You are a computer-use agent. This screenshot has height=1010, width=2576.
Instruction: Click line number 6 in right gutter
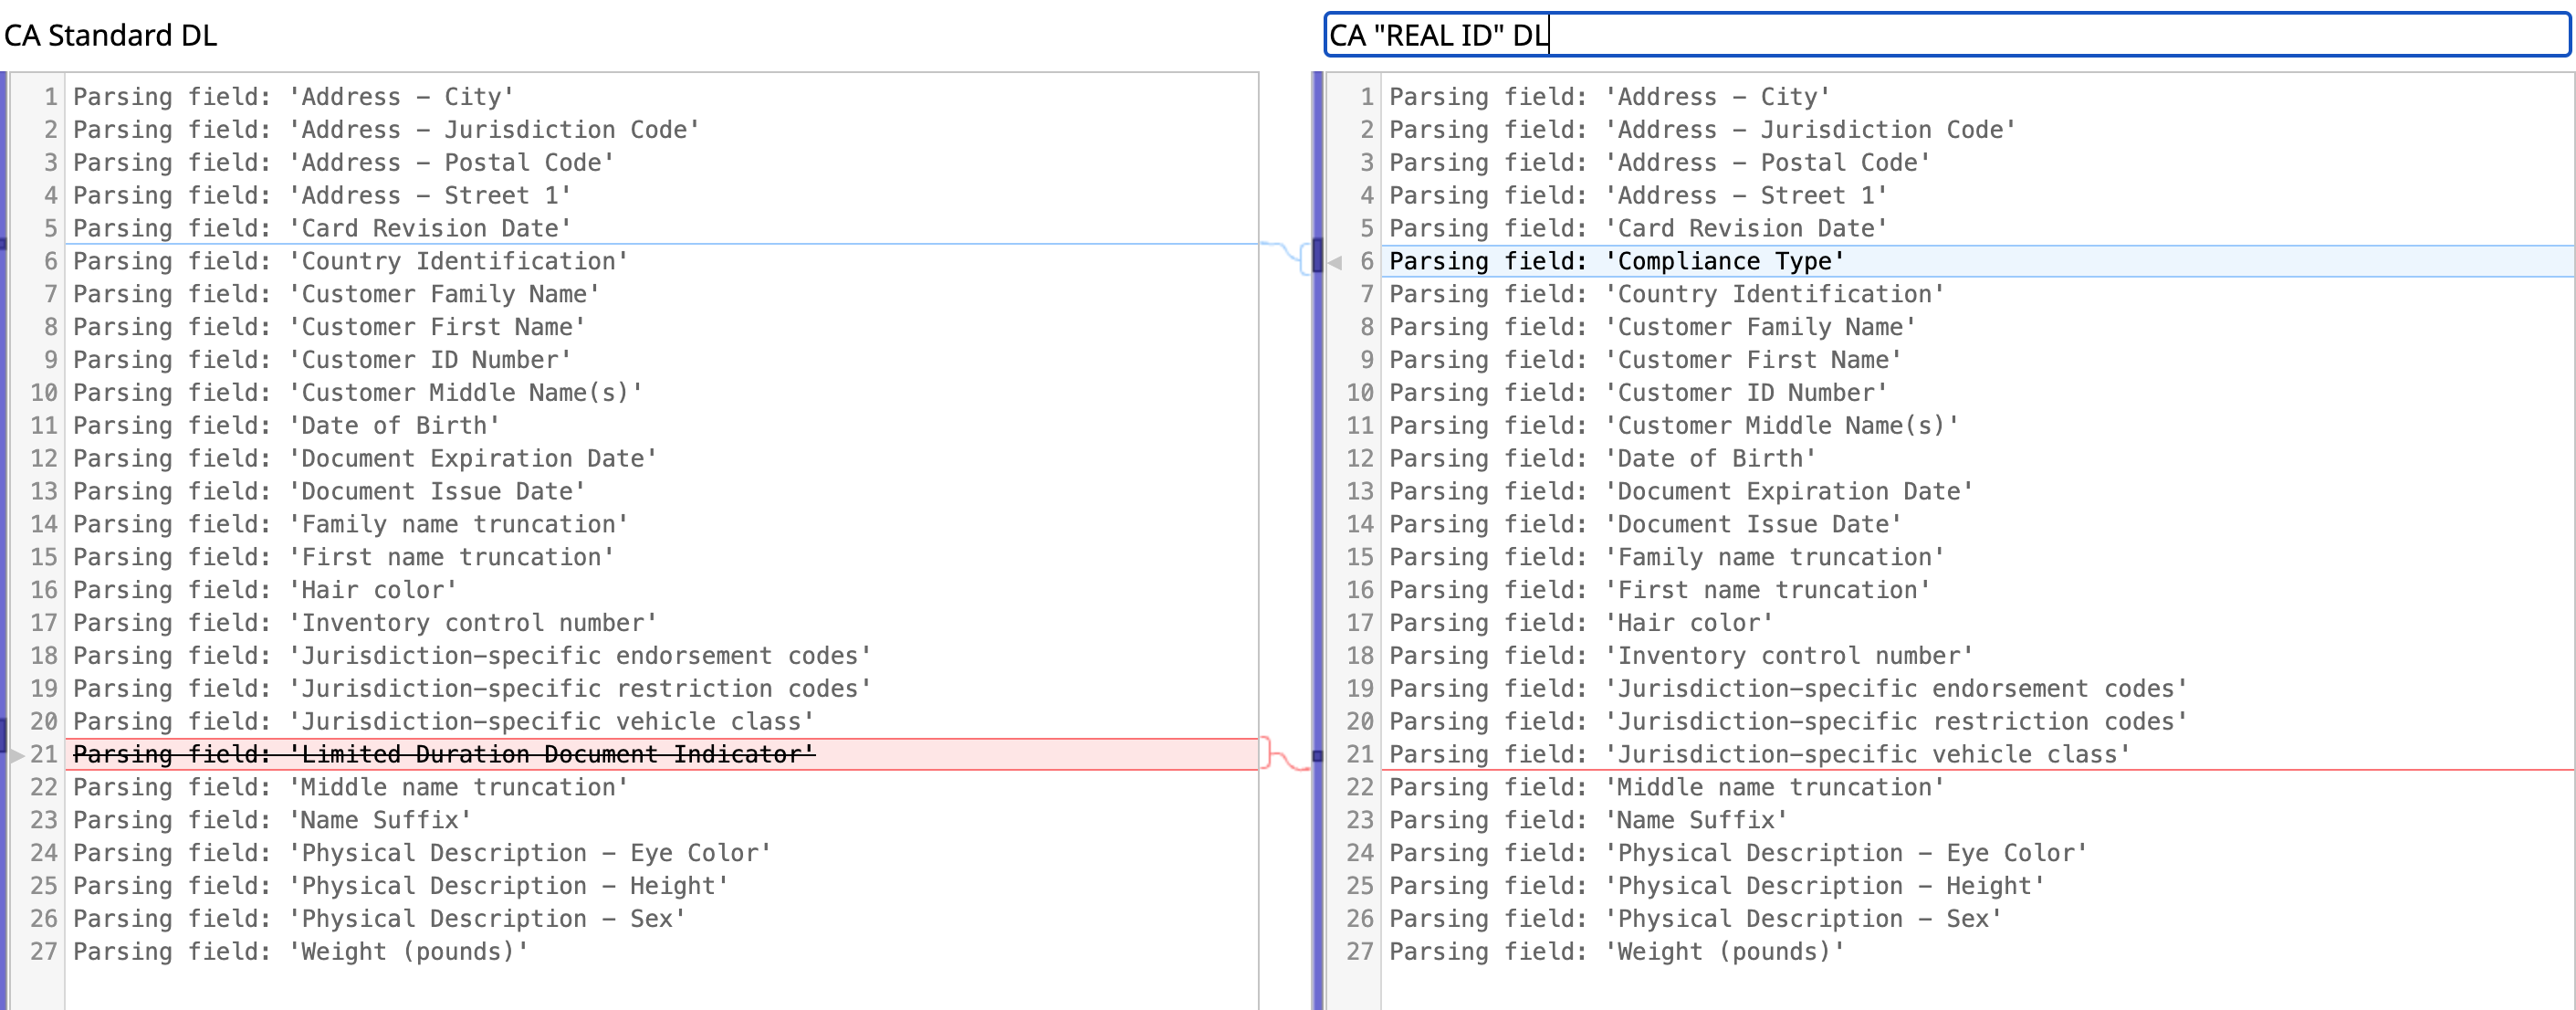point(1366,262)
